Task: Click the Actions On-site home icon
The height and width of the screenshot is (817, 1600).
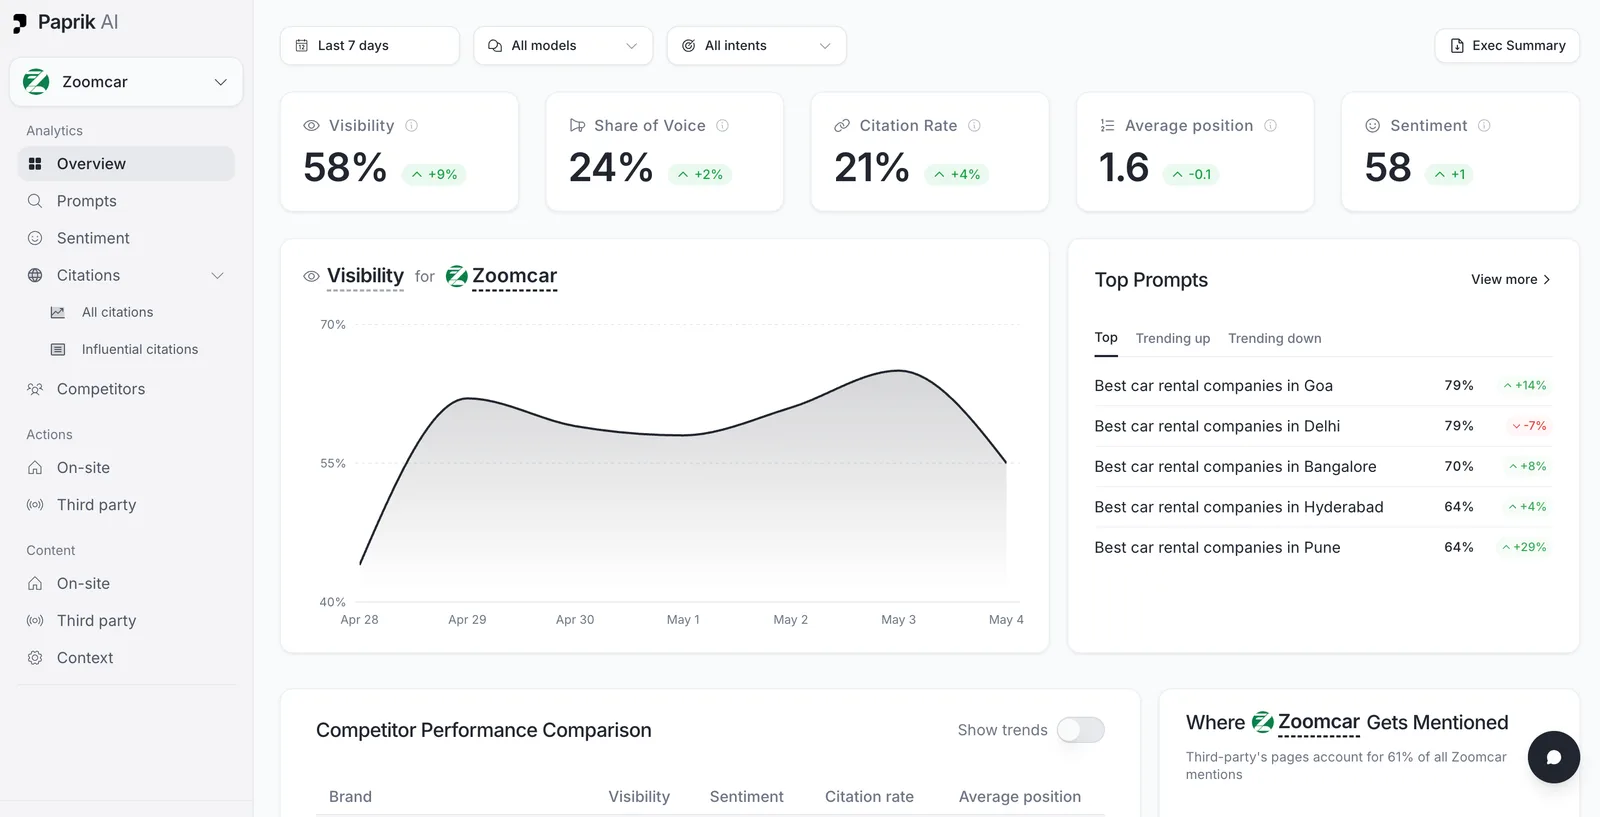Action: click(35, 468)
